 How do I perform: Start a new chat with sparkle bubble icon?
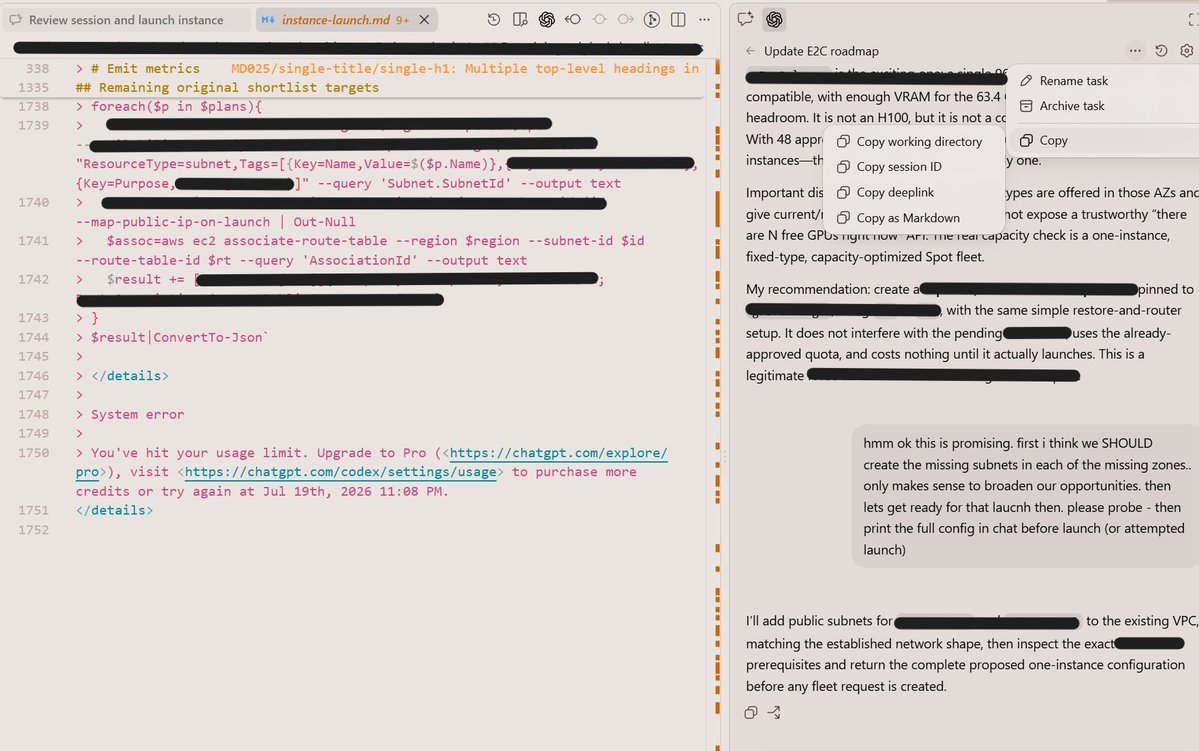[746, 19]
